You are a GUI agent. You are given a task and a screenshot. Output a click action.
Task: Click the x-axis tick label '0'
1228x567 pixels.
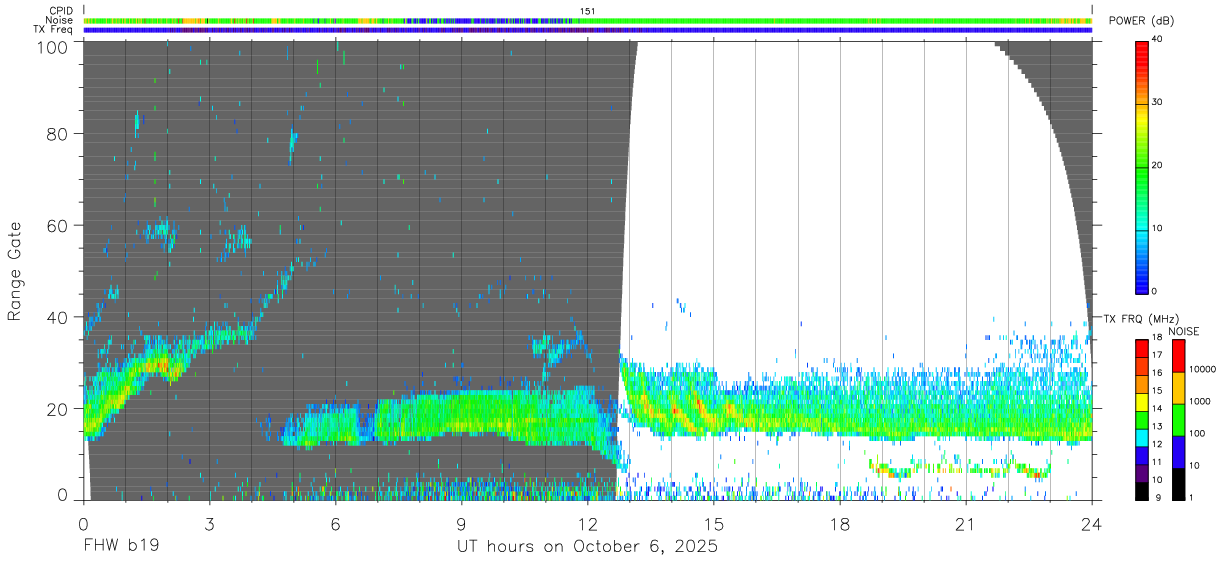(x=83, y=524)
